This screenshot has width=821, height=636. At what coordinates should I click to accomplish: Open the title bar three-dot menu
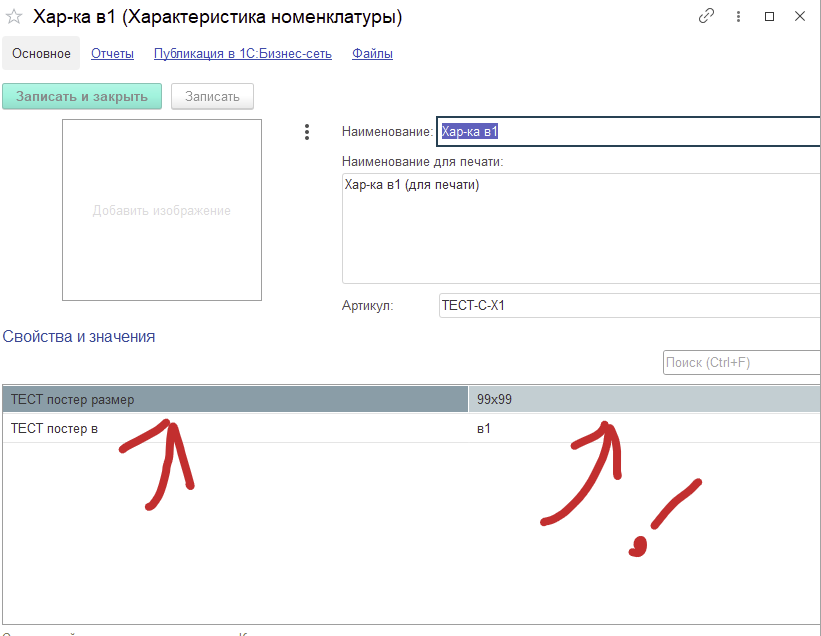pyautogui.click(x=737, y=17)
